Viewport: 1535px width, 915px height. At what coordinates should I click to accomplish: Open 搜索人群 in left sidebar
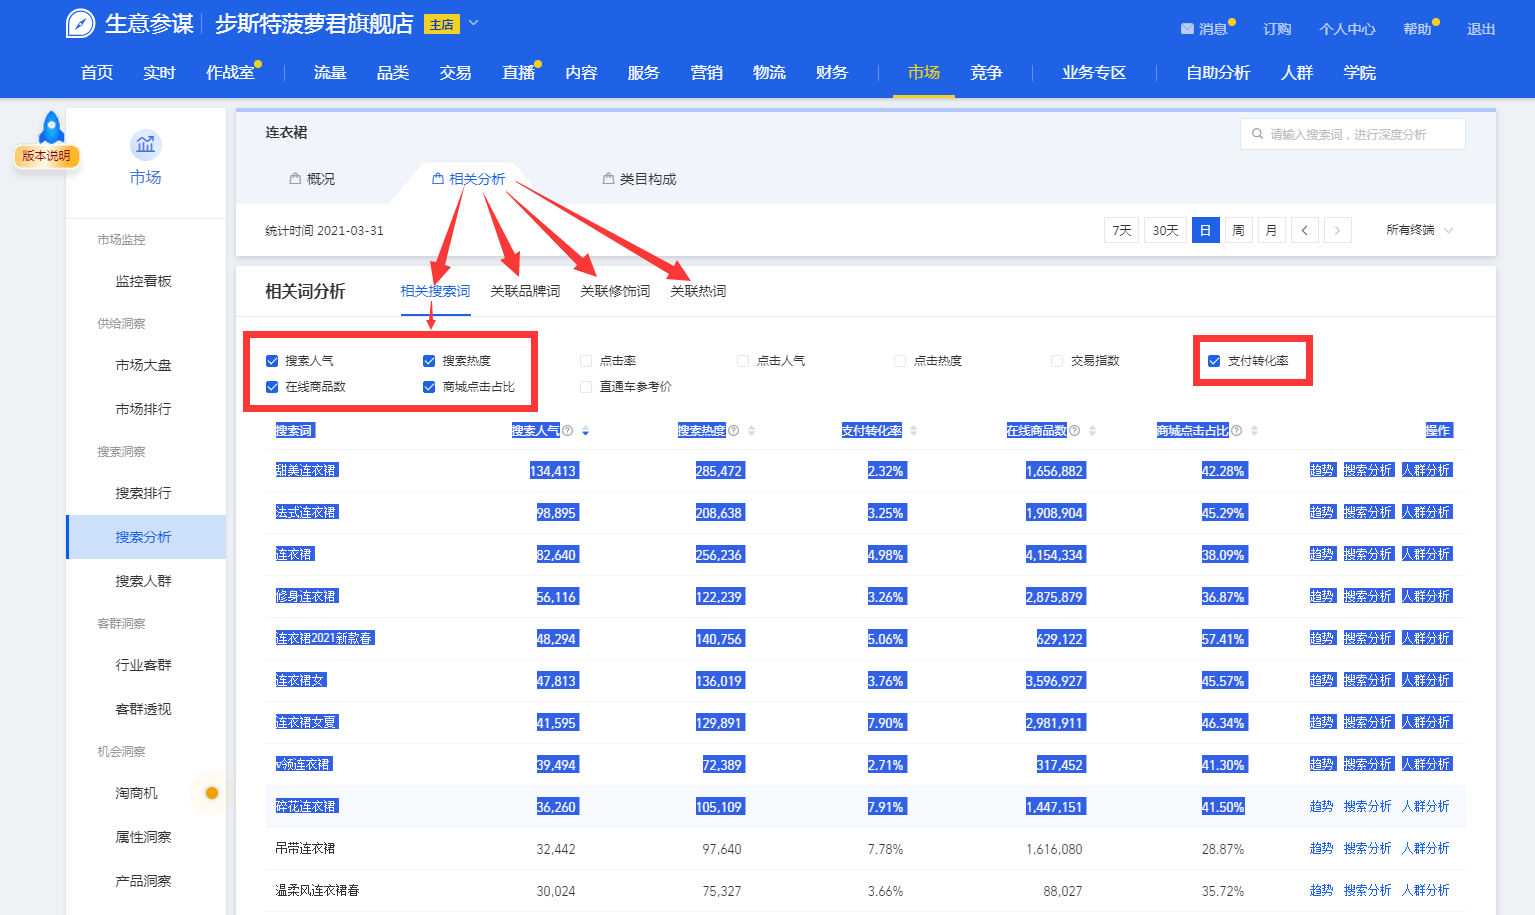(143, 581)
